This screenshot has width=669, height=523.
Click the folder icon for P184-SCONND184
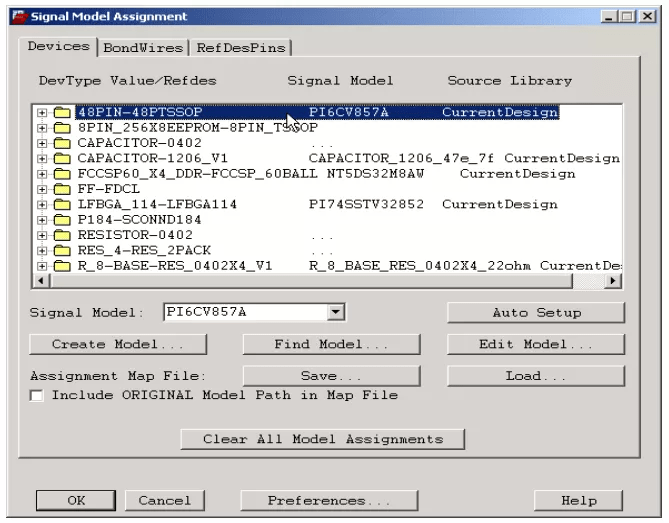pyautogui.click(x=62, y=220)
